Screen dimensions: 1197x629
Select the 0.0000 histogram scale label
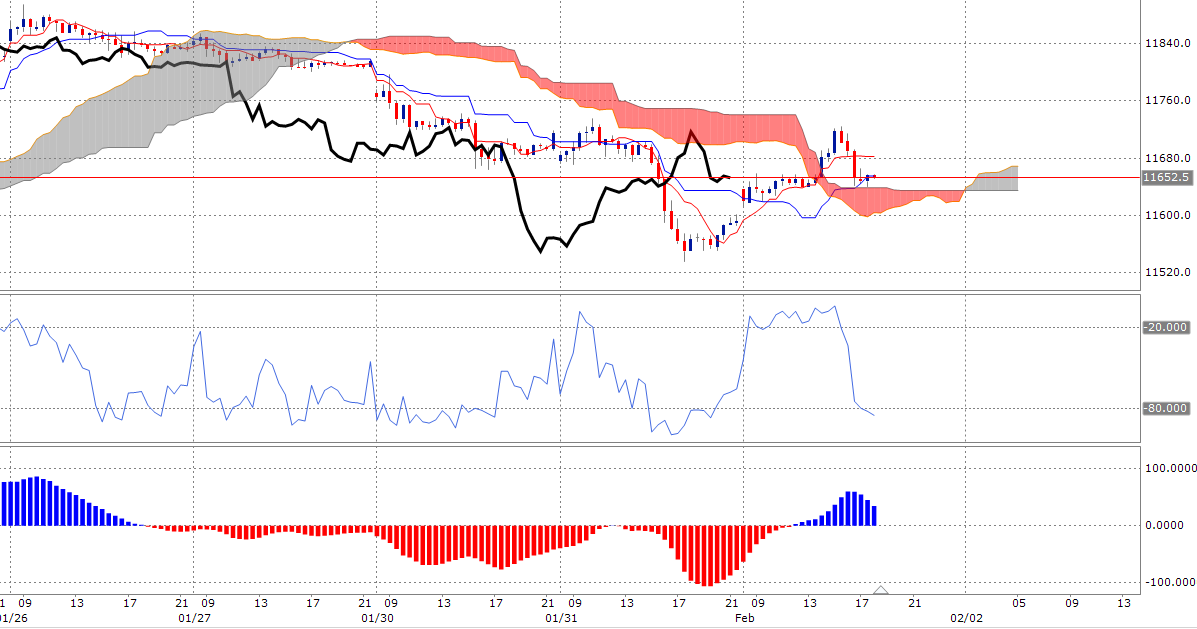point(1164,525)
